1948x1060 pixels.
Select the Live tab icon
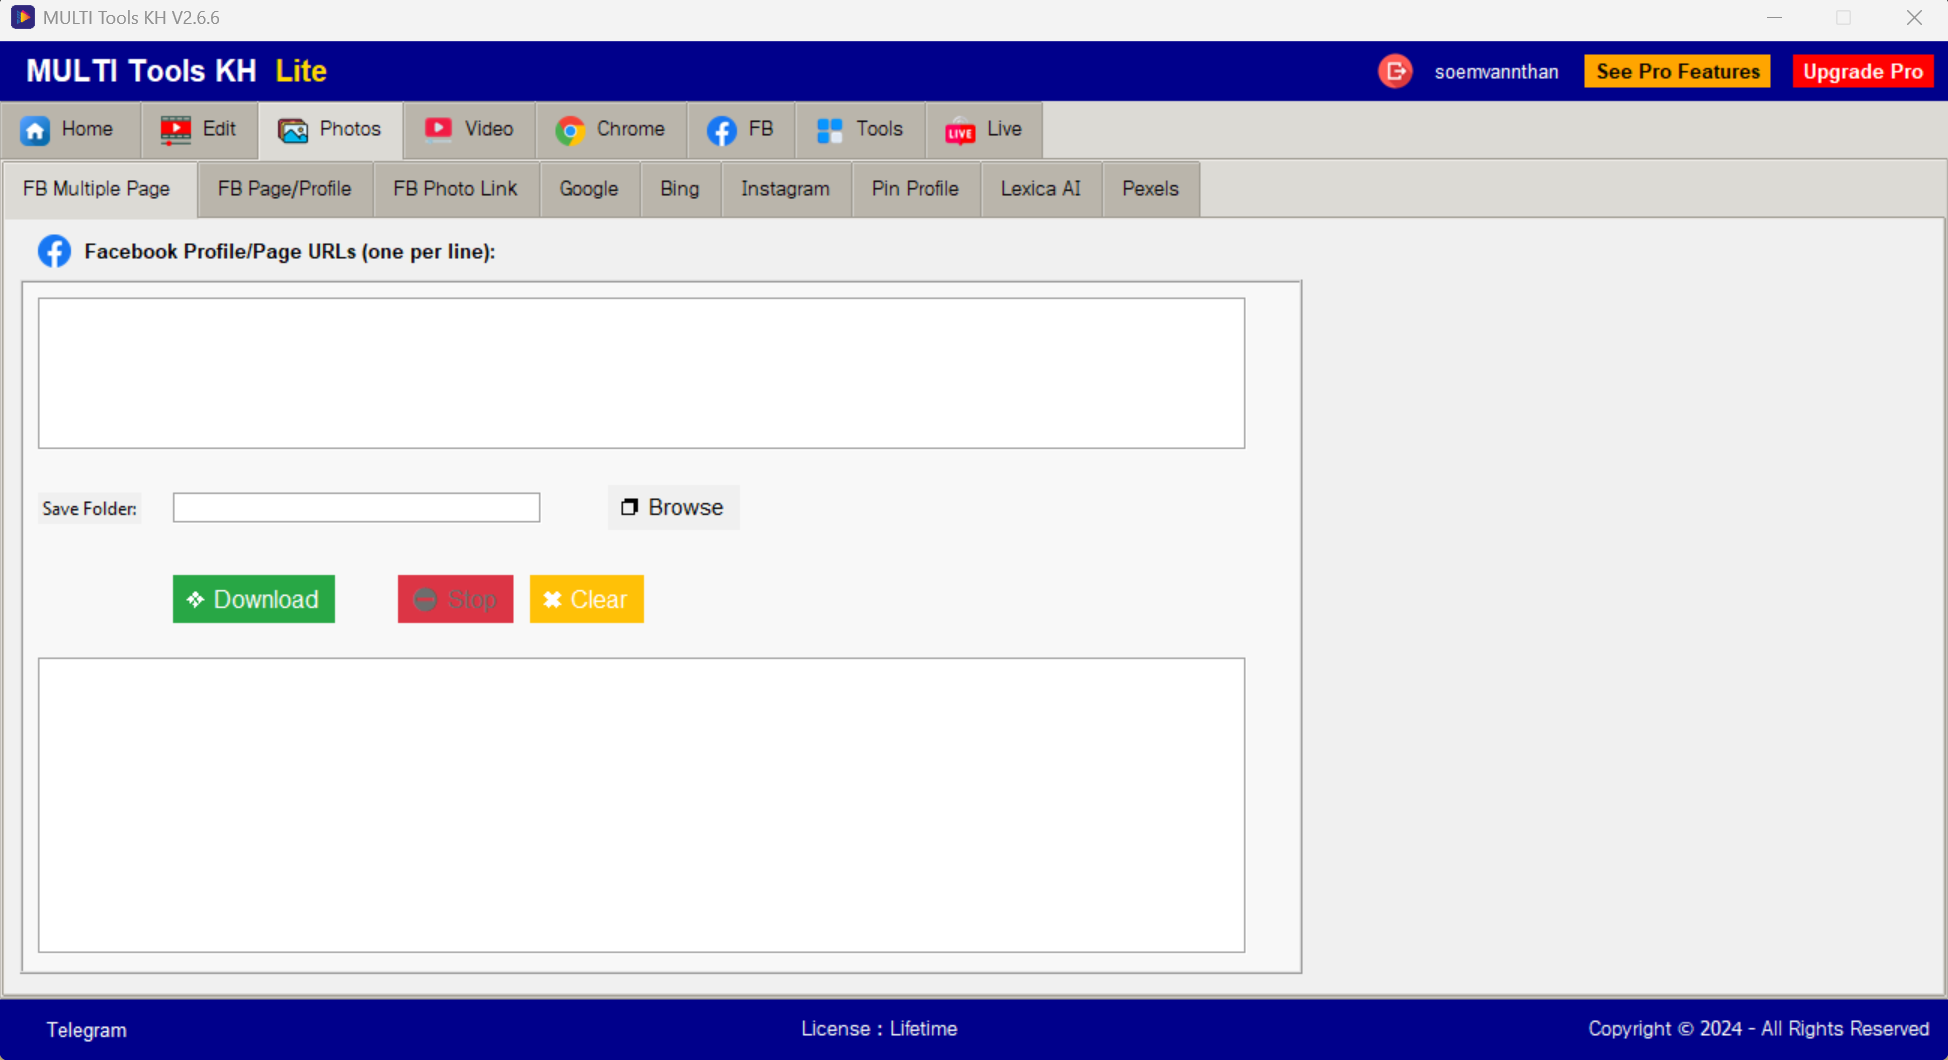(x=960, y=130)
